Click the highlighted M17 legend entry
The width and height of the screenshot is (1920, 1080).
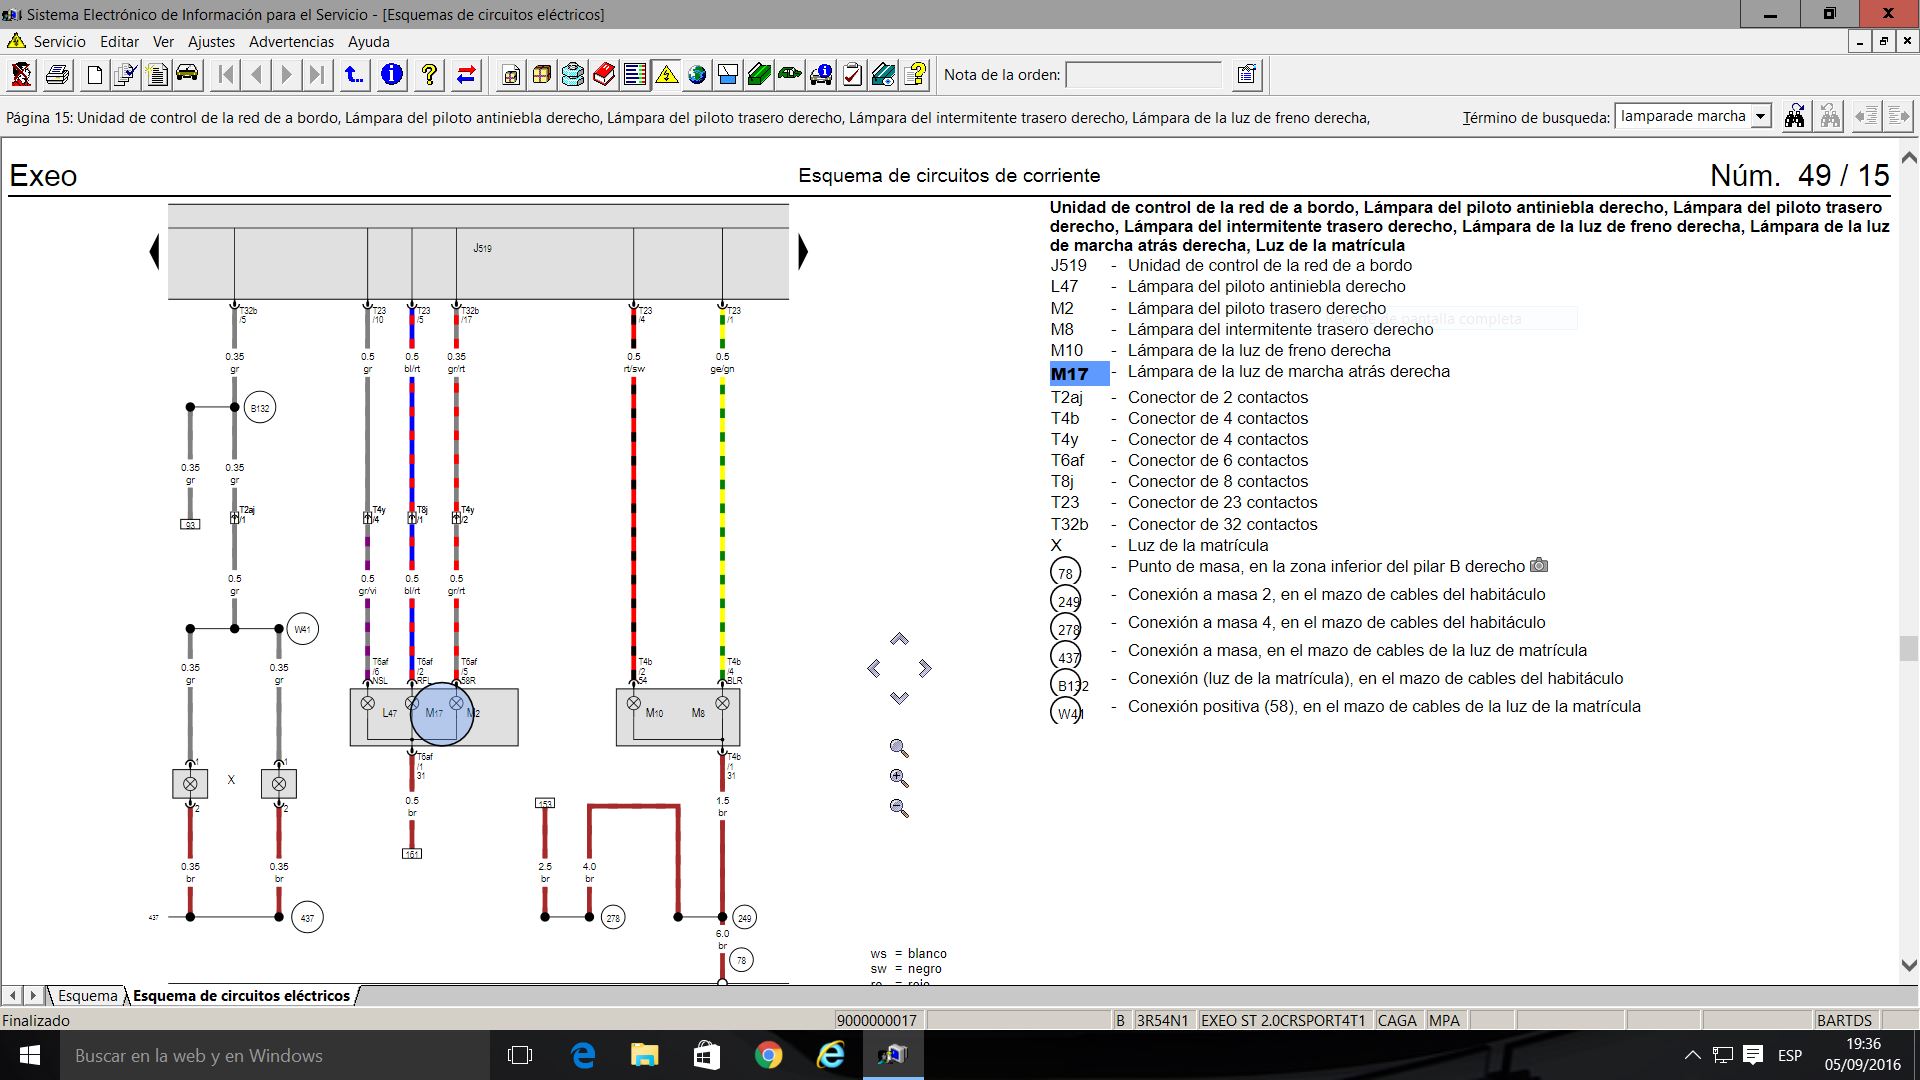point(1079,373)
